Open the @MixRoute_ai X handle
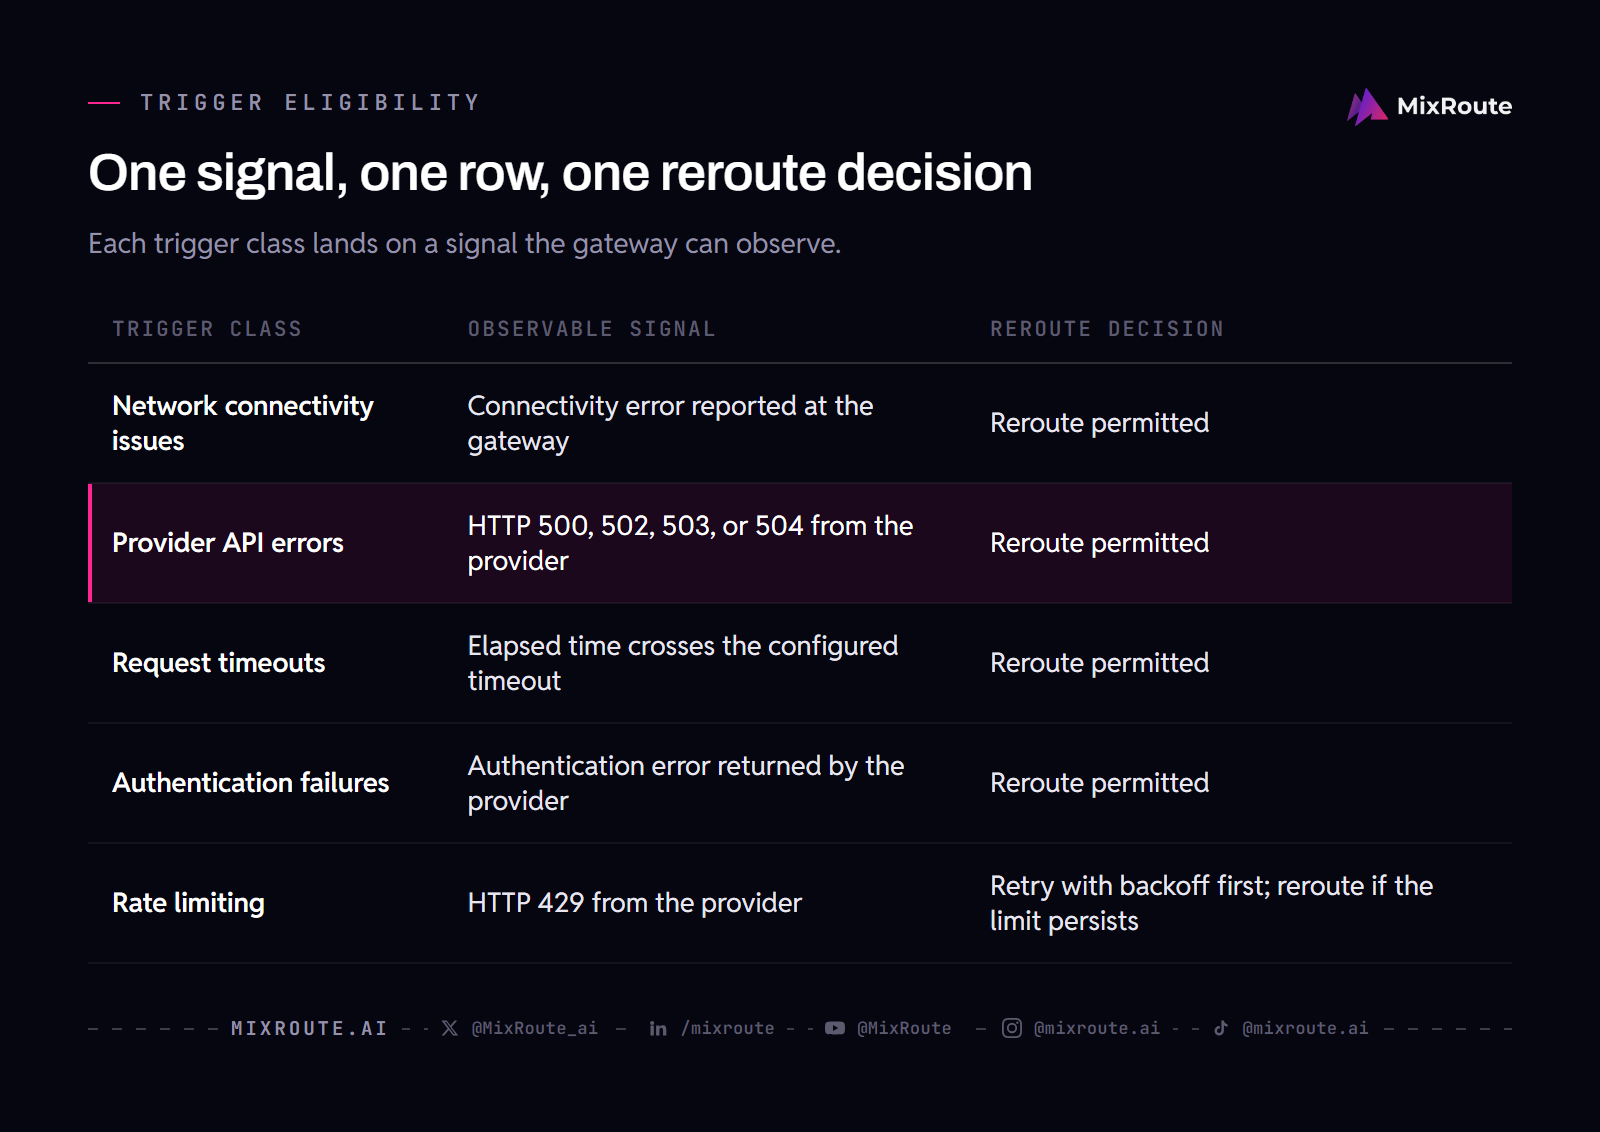 (535, 1028)
